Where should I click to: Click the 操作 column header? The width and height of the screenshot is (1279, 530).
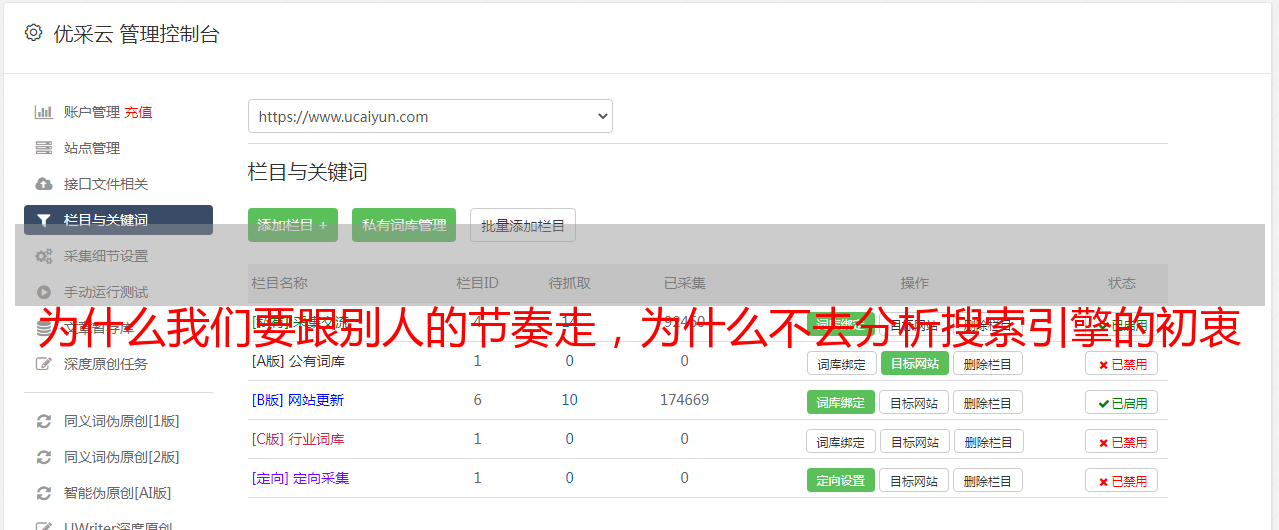click(x=914, y=283)
